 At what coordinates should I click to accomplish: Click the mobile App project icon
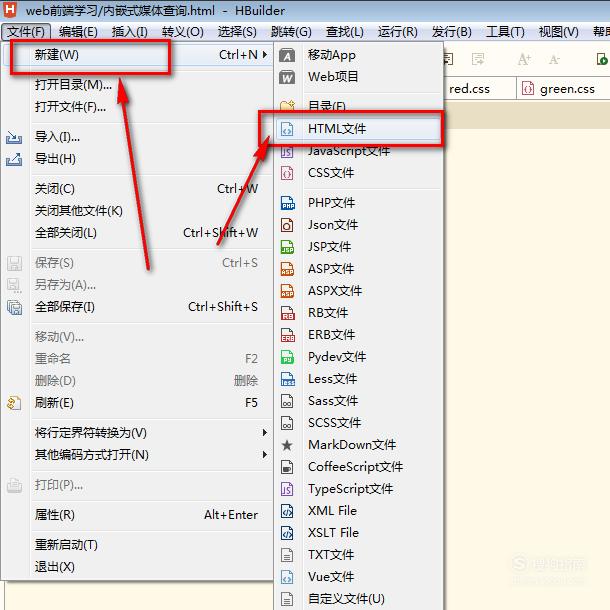point(287,55)
